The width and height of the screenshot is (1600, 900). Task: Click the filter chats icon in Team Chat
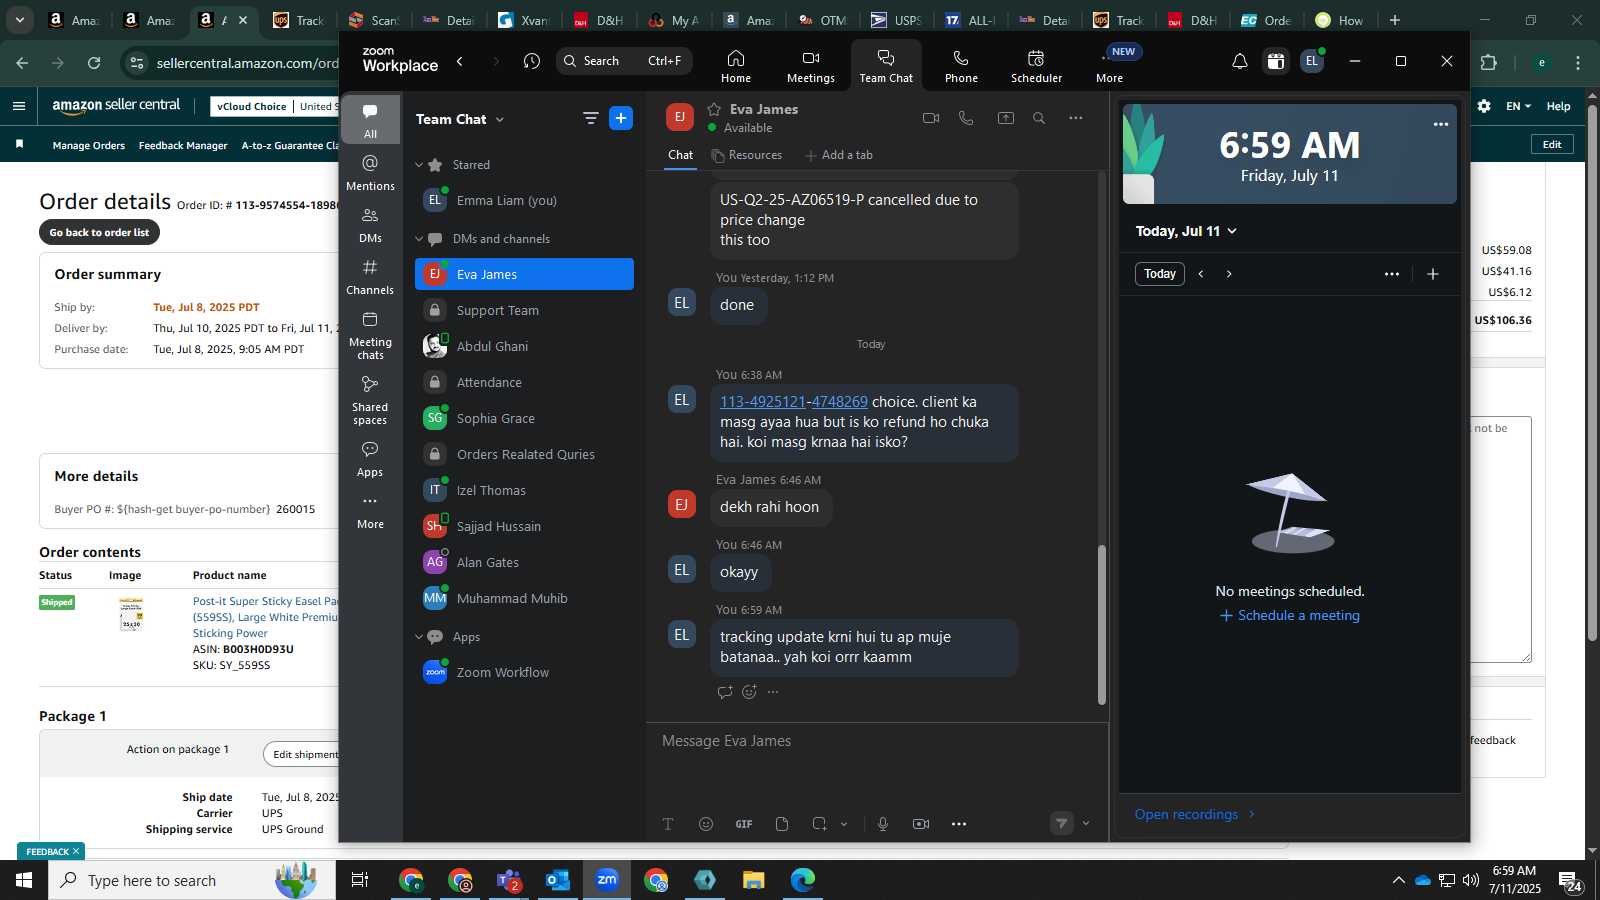click(x=591, y=119)
